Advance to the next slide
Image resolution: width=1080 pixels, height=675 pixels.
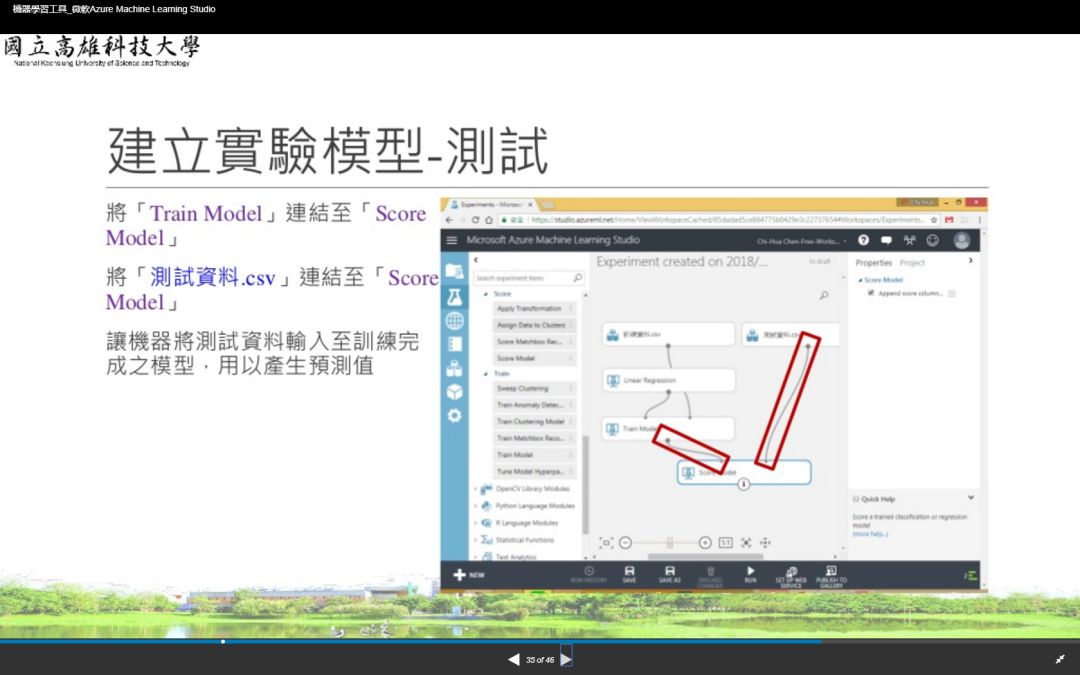pos(566,659)
